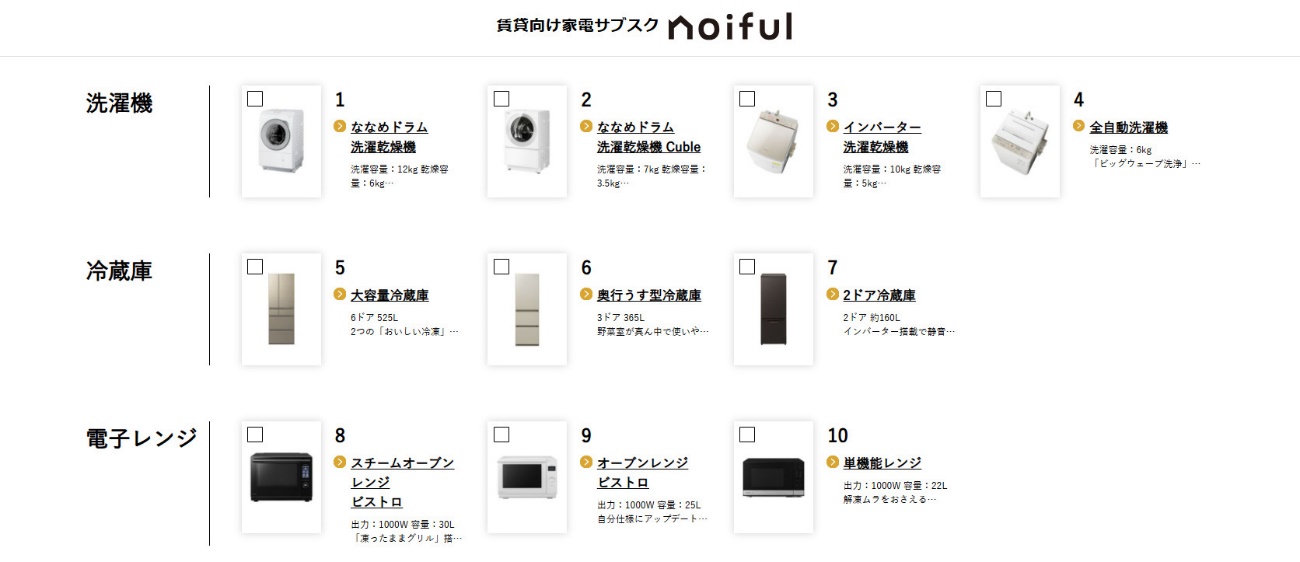Click the noiful logo in the header

click(x=730, y=27)
